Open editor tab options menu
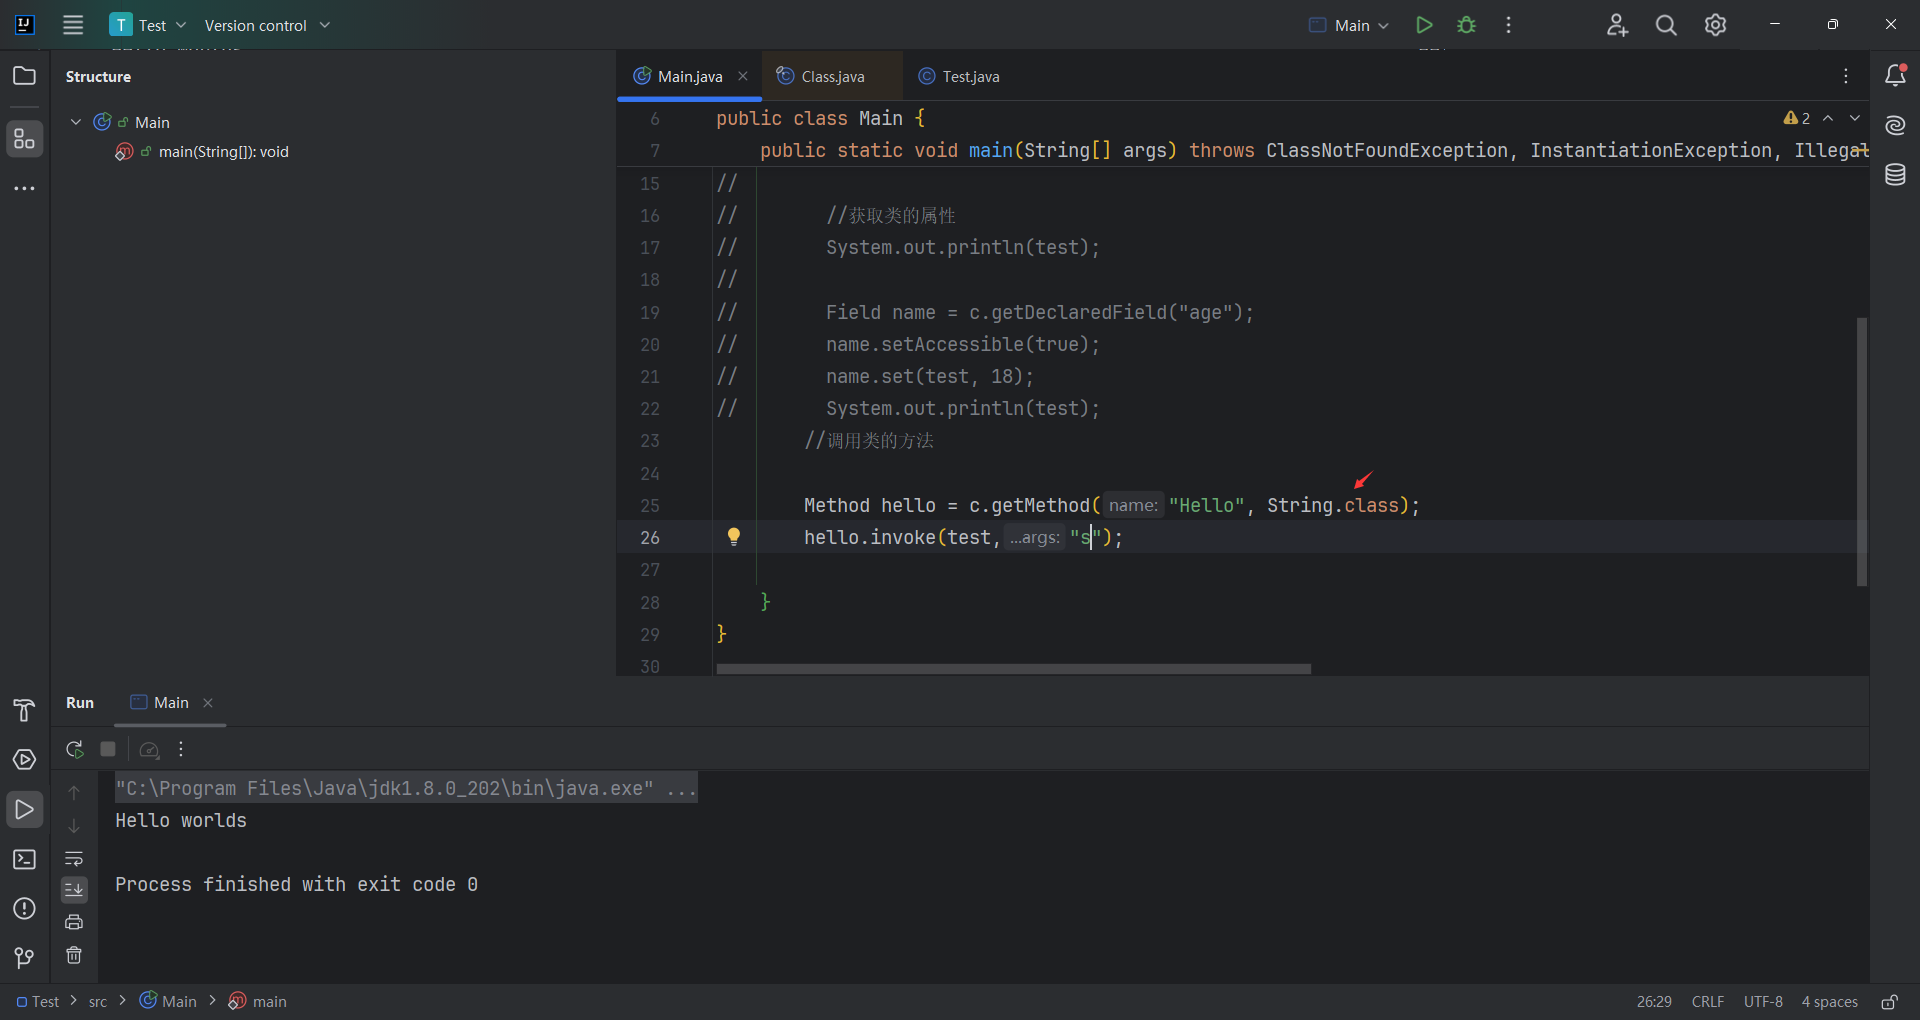The image size is (1920, 1020). pyautogui.click(x=1846, y=76)
